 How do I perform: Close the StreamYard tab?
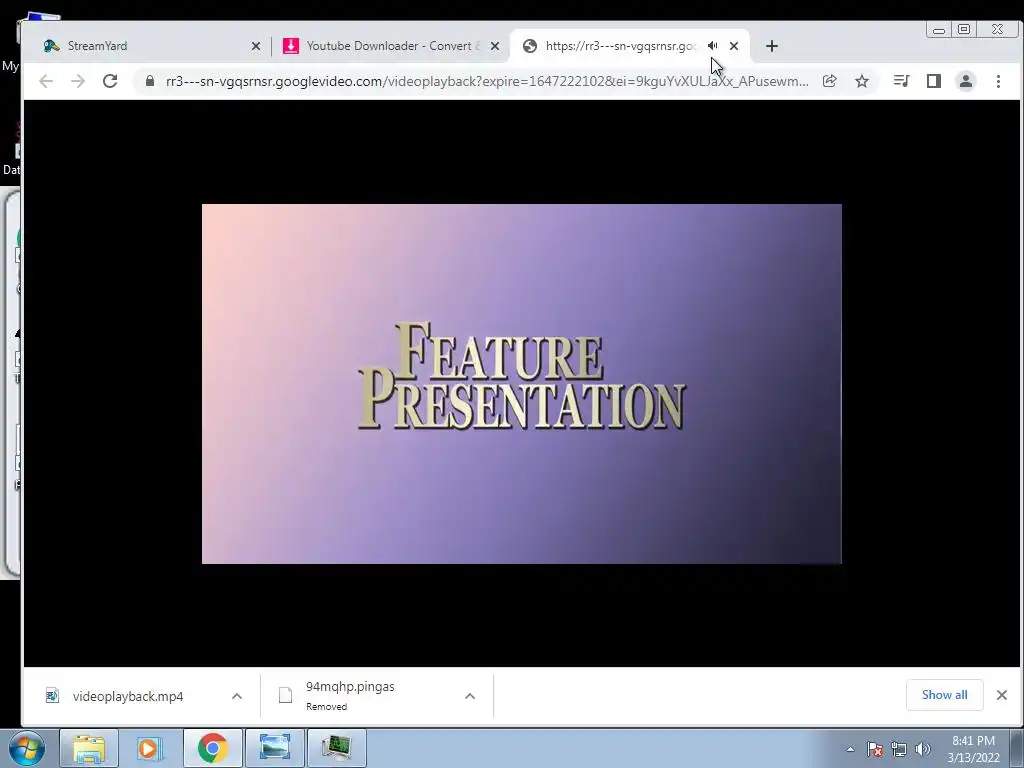(x=256, y=46)
